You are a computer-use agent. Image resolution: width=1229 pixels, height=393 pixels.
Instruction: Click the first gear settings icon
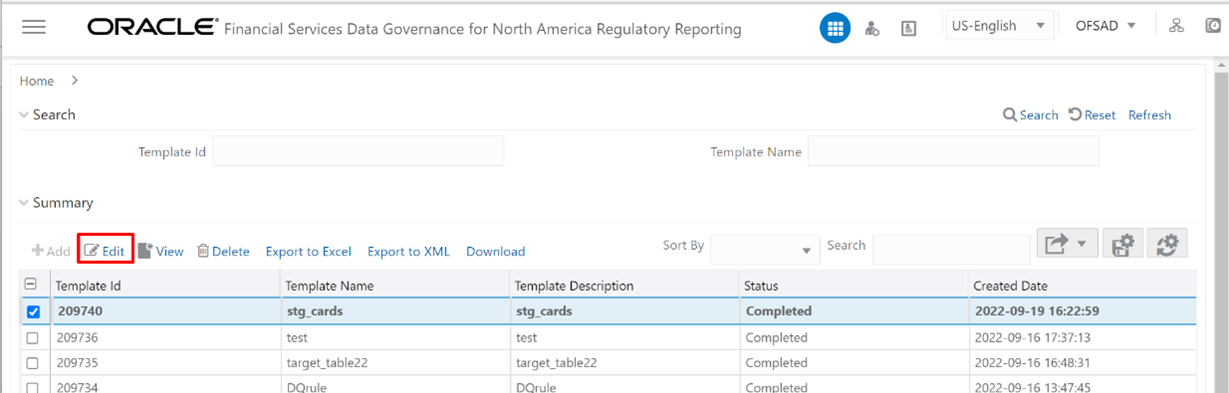[x=1124, y=243]
